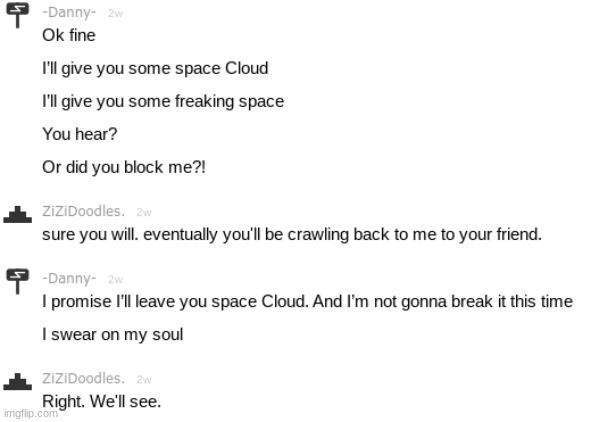Click the 'I swear on my soul' message

(113, 335)
